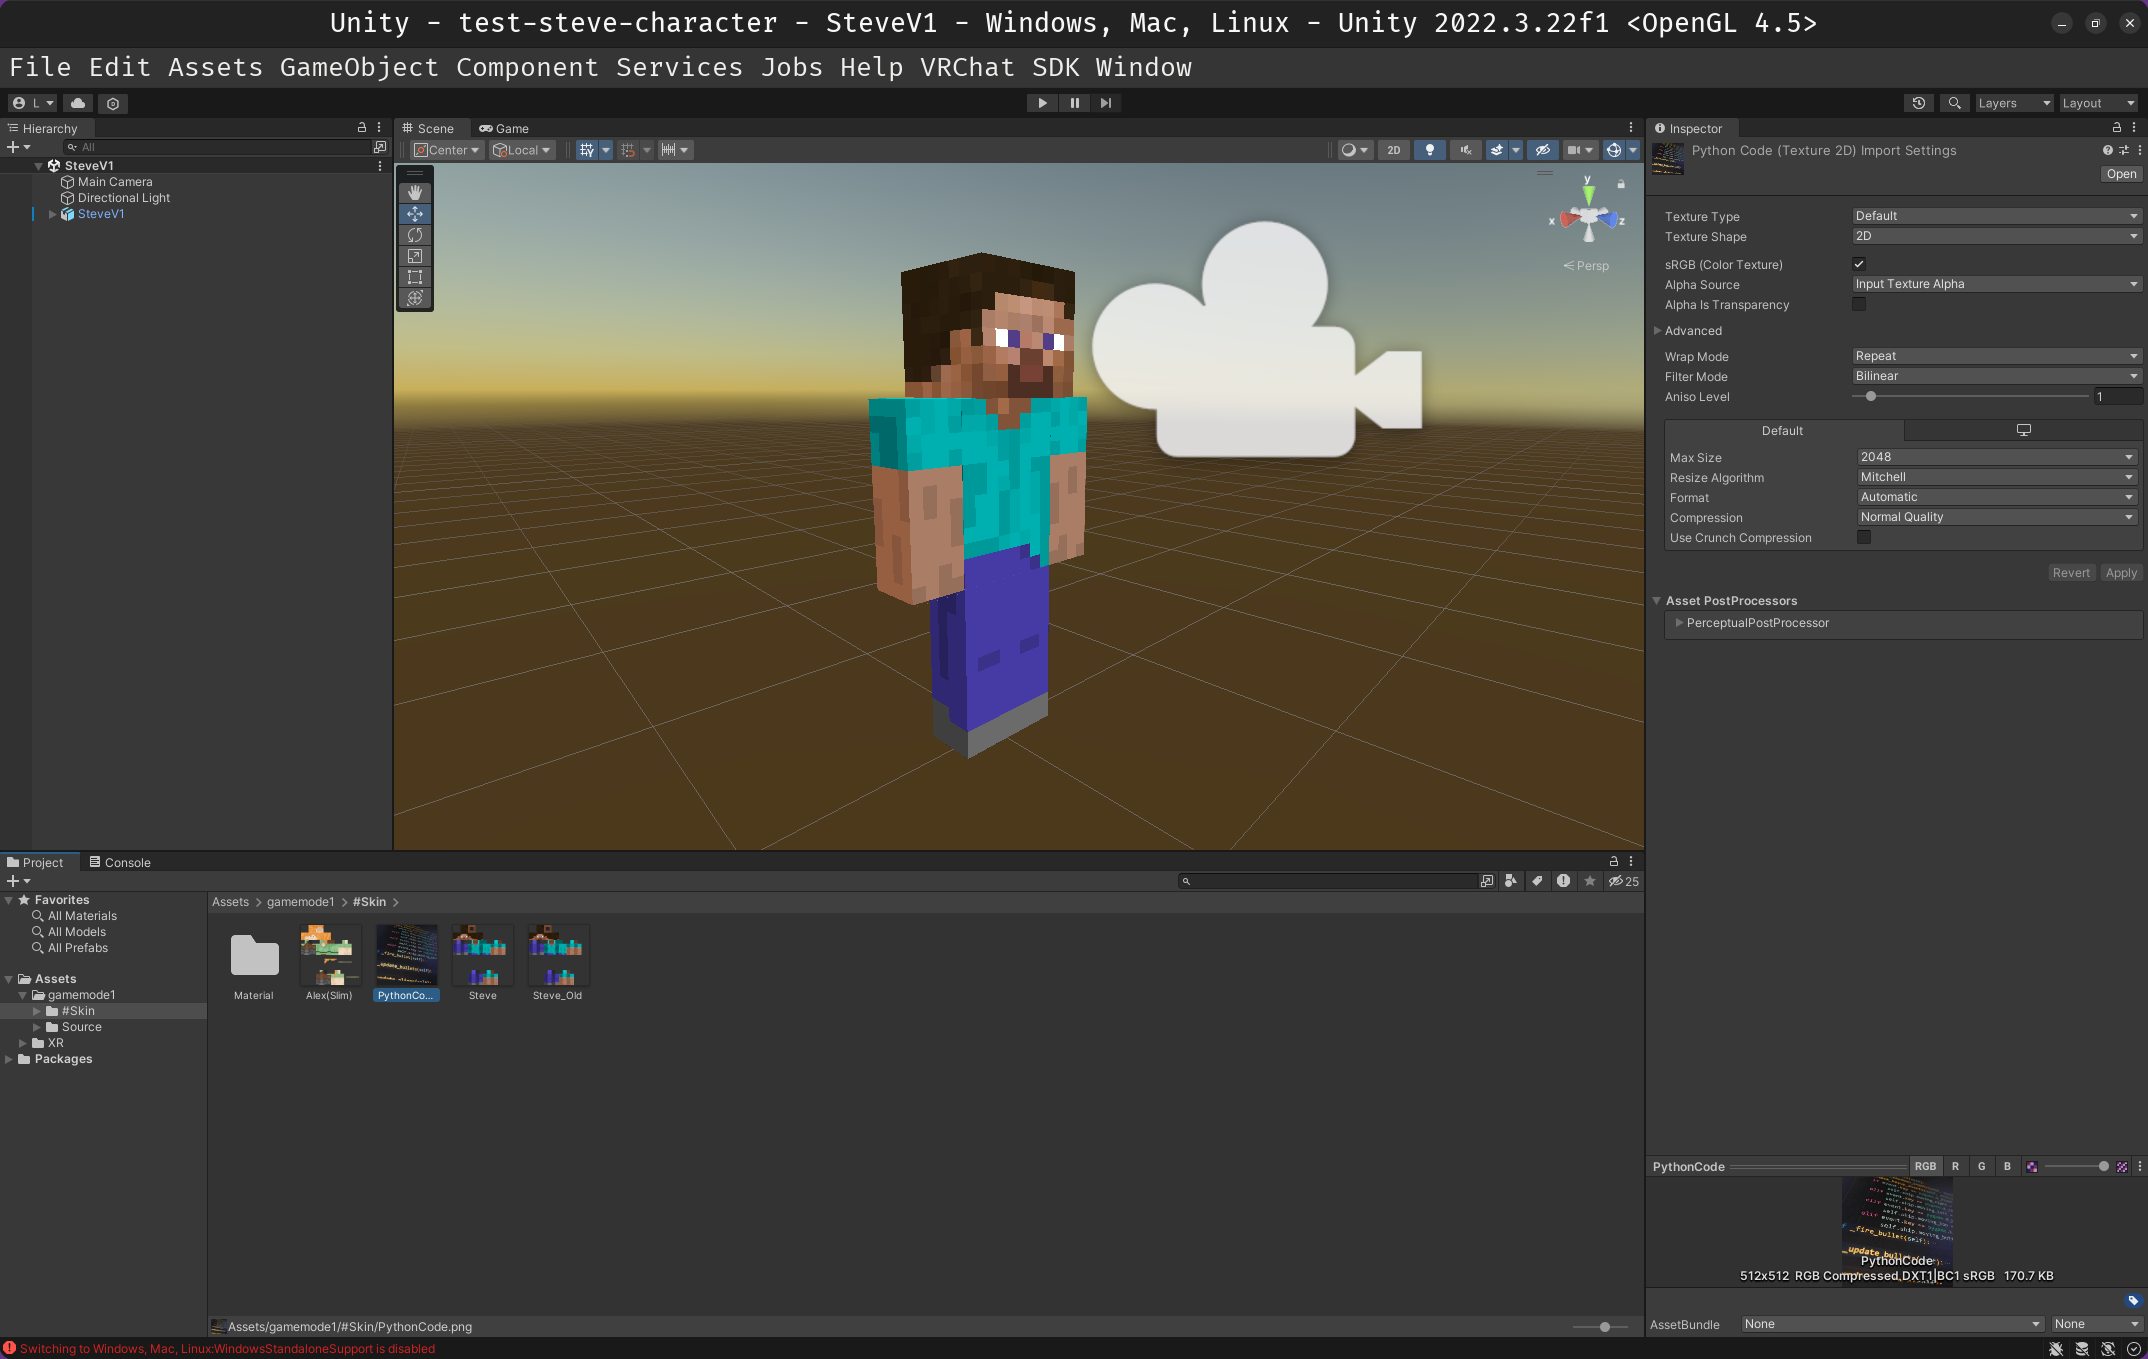Enable Alpha Is Transparency checkbox
Screen dimensions: 2148x1359
pos(1859,304)
